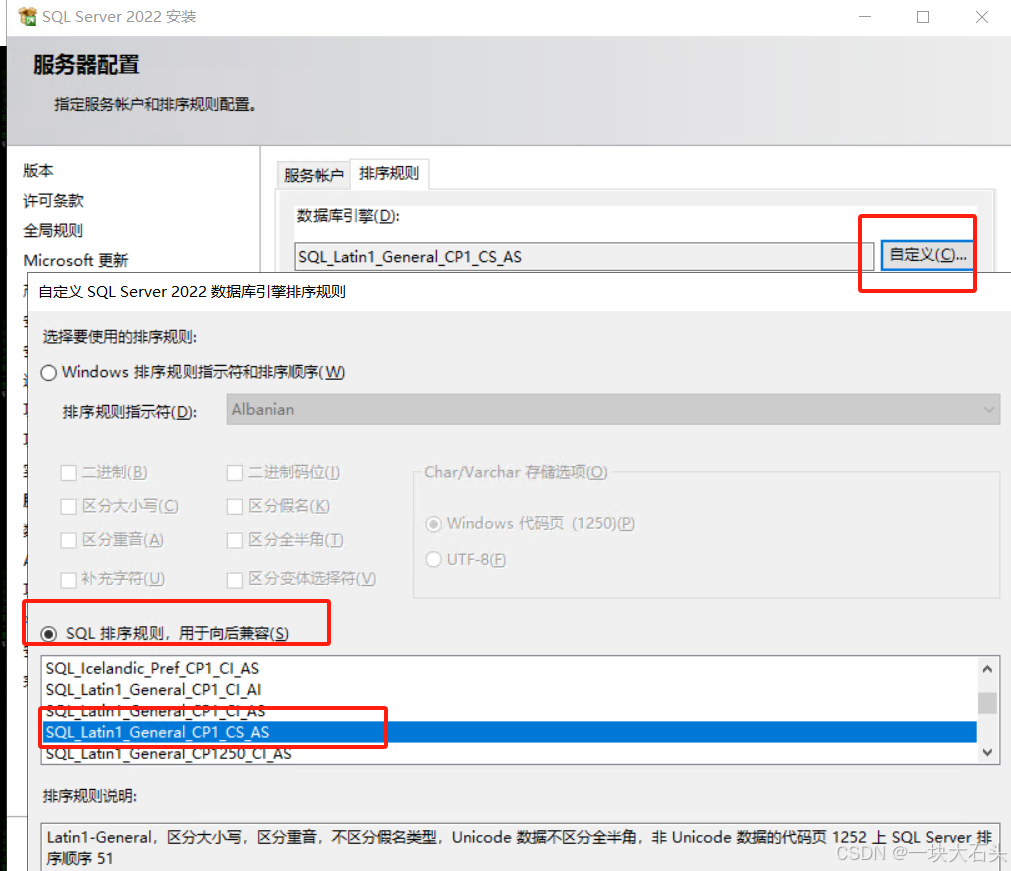Click the collation description text box

click(520, 847)
